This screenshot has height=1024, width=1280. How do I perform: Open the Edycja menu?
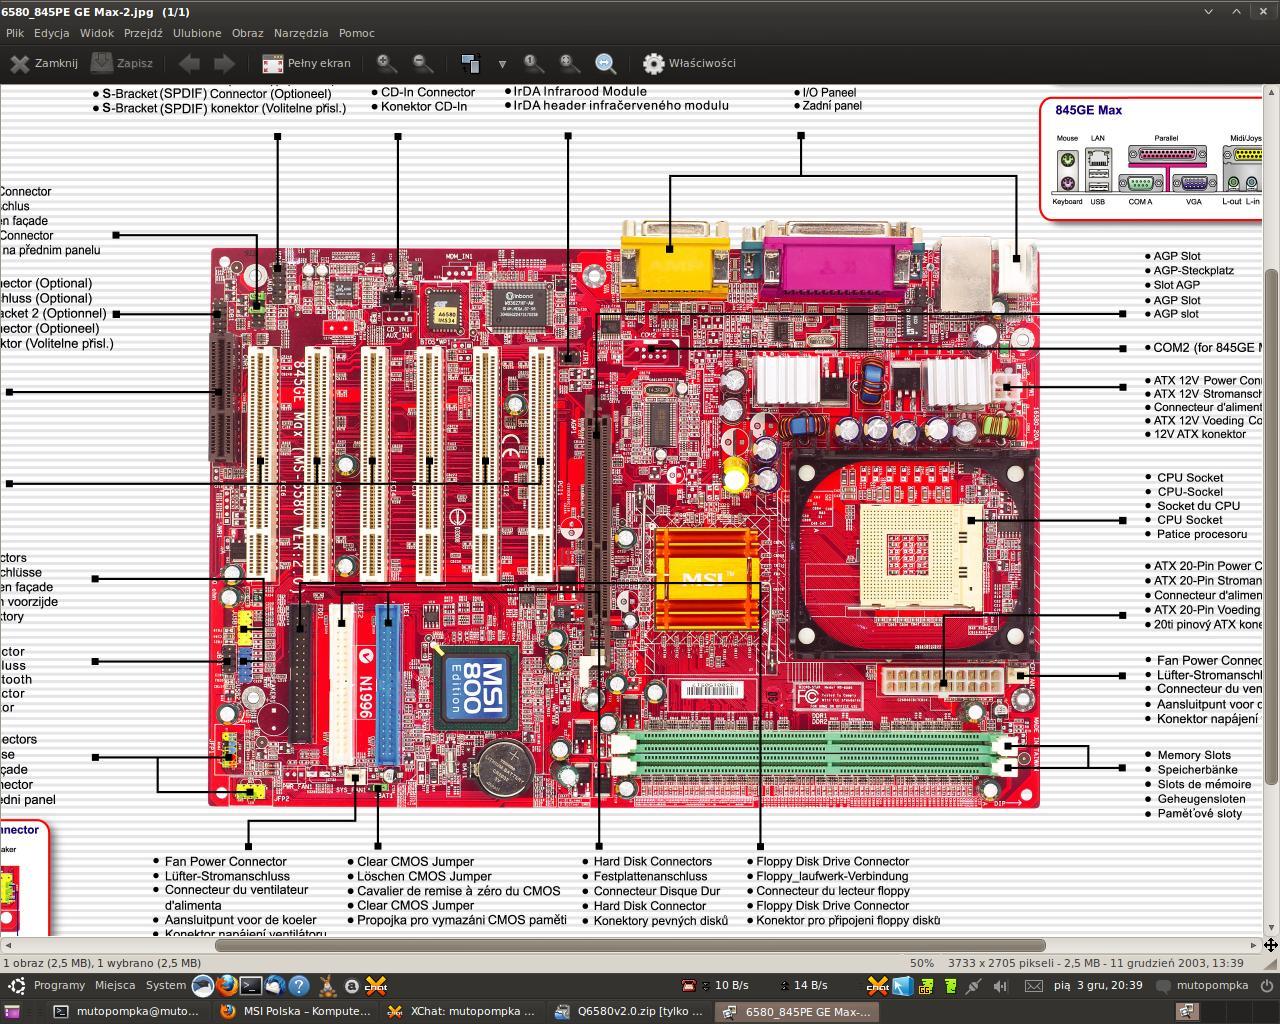coord(51,33)
